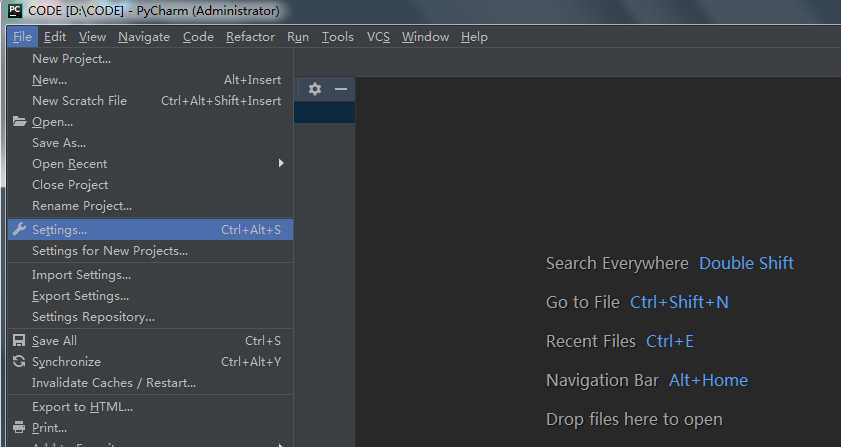Viewport: 841px width, 447px height.
Task: Select Invalidate Caches / Restart...
Action: (151, 383)
